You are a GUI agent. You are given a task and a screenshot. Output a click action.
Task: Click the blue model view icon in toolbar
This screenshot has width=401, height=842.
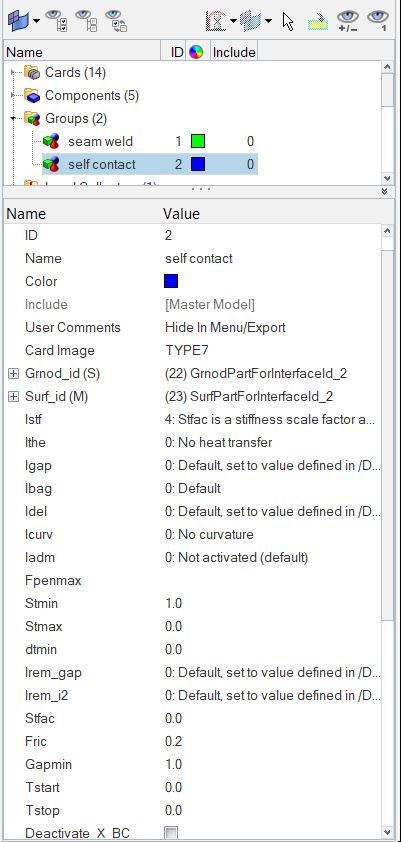[19, 21]
